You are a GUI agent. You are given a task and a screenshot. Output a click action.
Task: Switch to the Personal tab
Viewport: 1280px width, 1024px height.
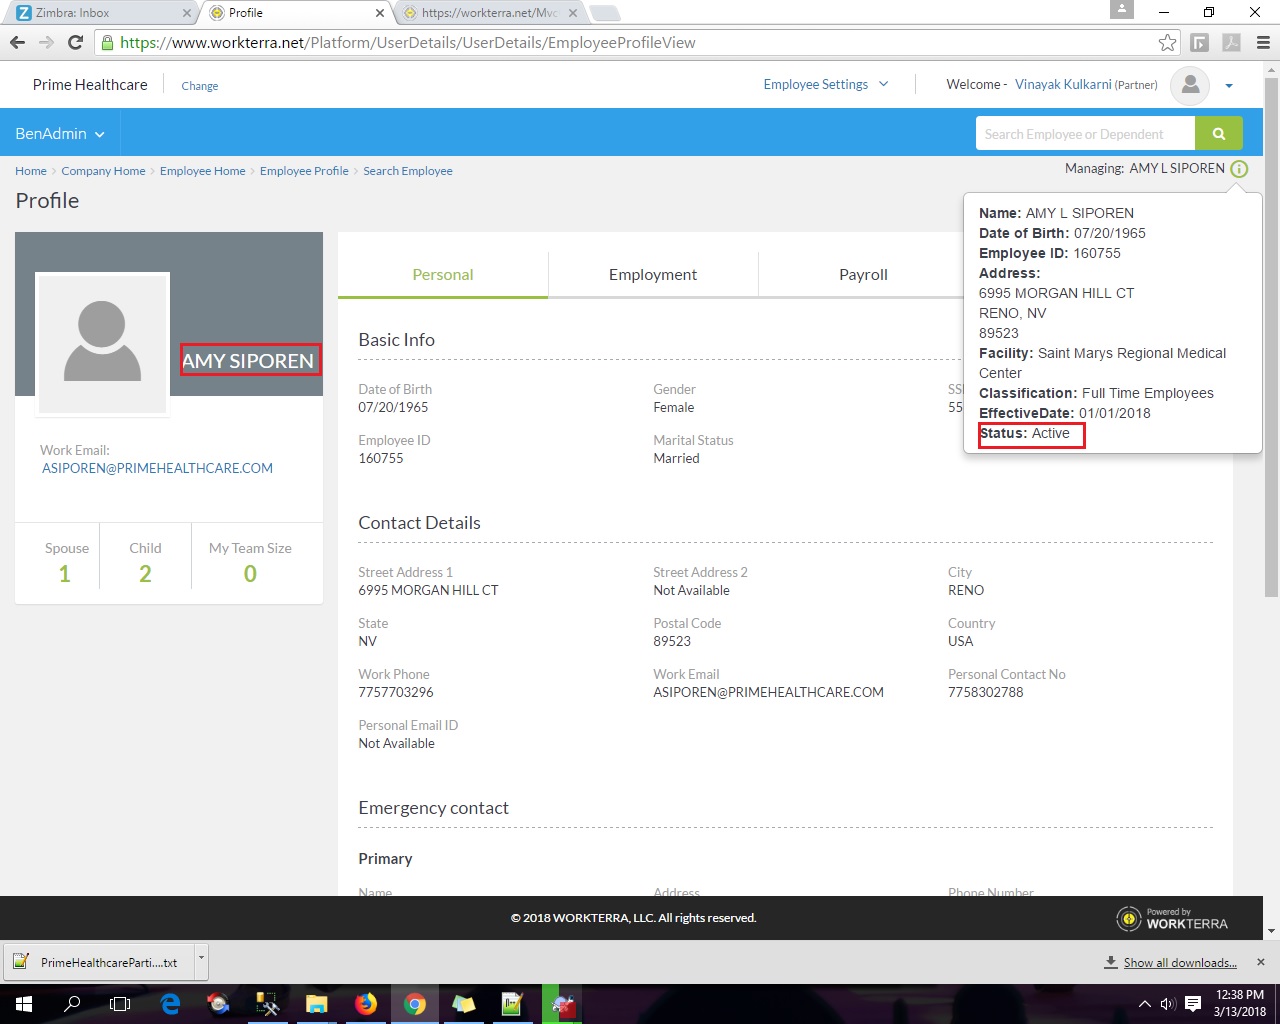coord(443,275)
